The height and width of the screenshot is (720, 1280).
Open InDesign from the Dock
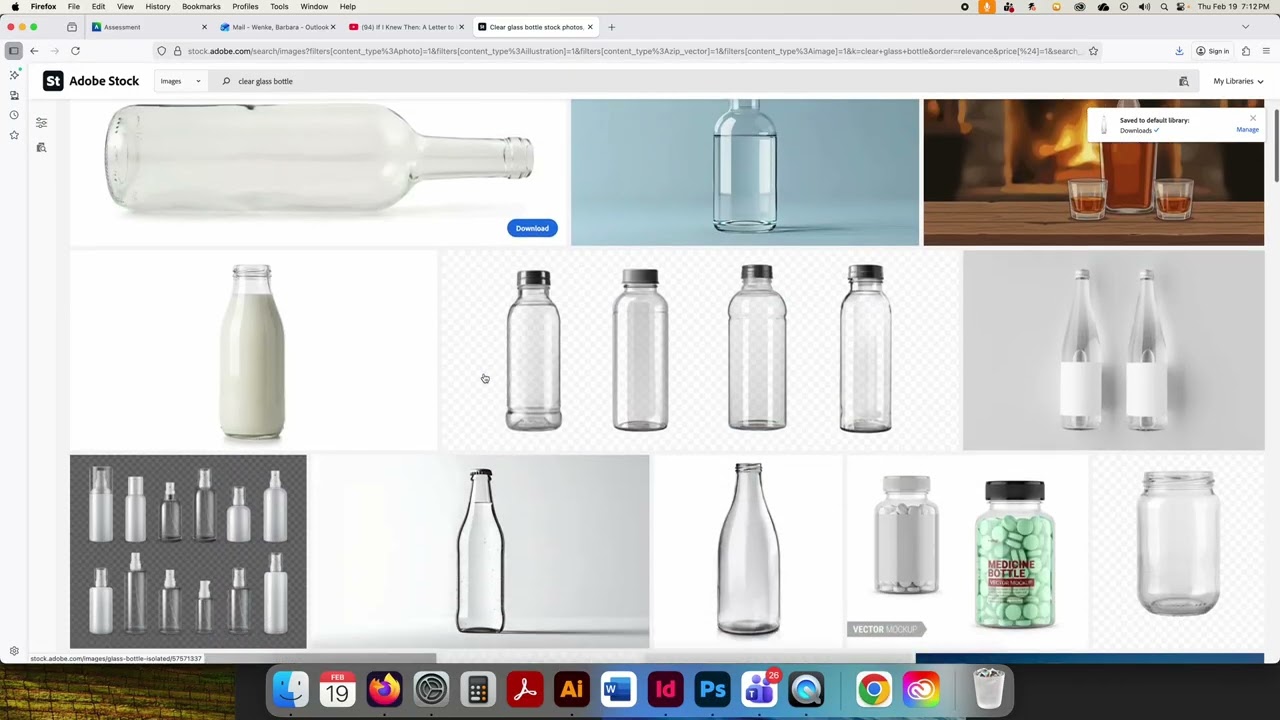[x=665, y=689]
